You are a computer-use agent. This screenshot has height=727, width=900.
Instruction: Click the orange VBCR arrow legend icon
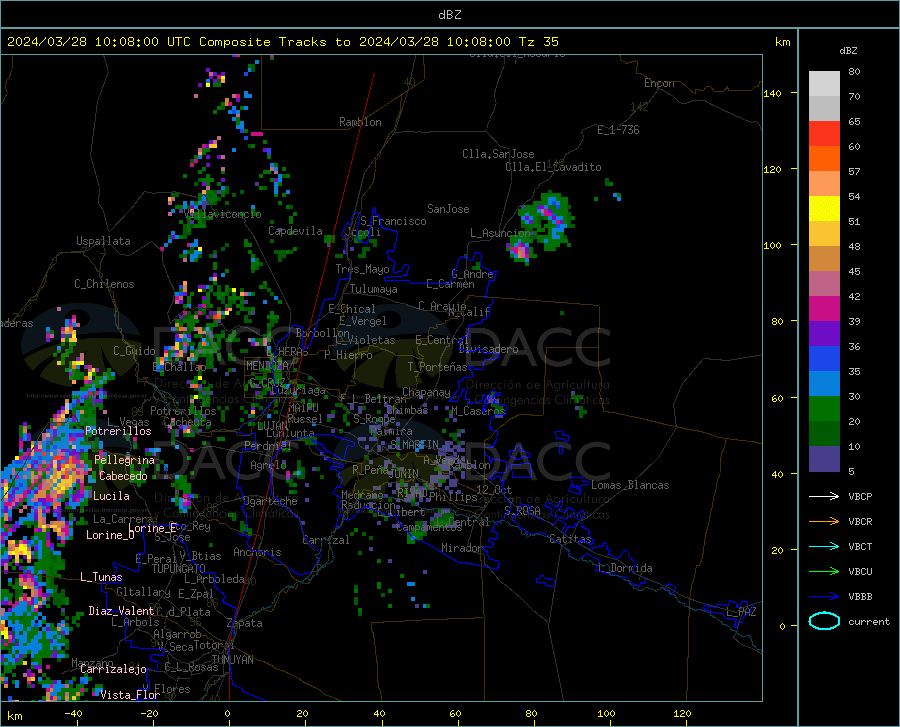coord(824,521)
